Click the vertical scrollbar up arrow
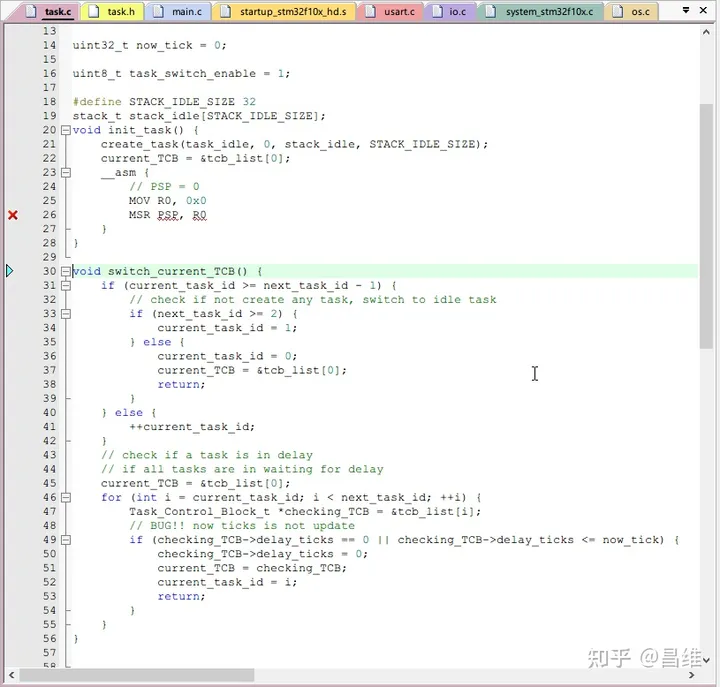The image size is (720, 687). coord(706,32)
